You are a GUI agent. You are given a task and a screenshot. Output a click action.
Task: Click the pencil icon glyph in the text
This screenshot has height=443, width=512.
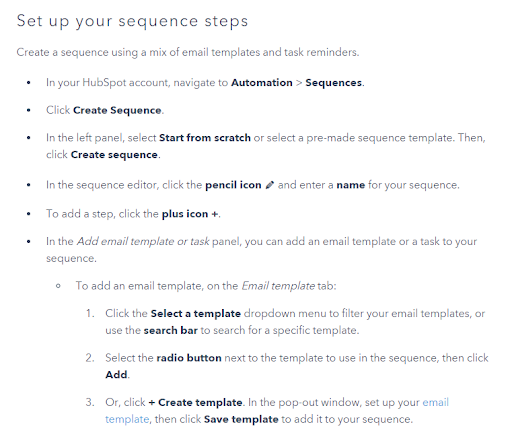click(x=270, y=185)
